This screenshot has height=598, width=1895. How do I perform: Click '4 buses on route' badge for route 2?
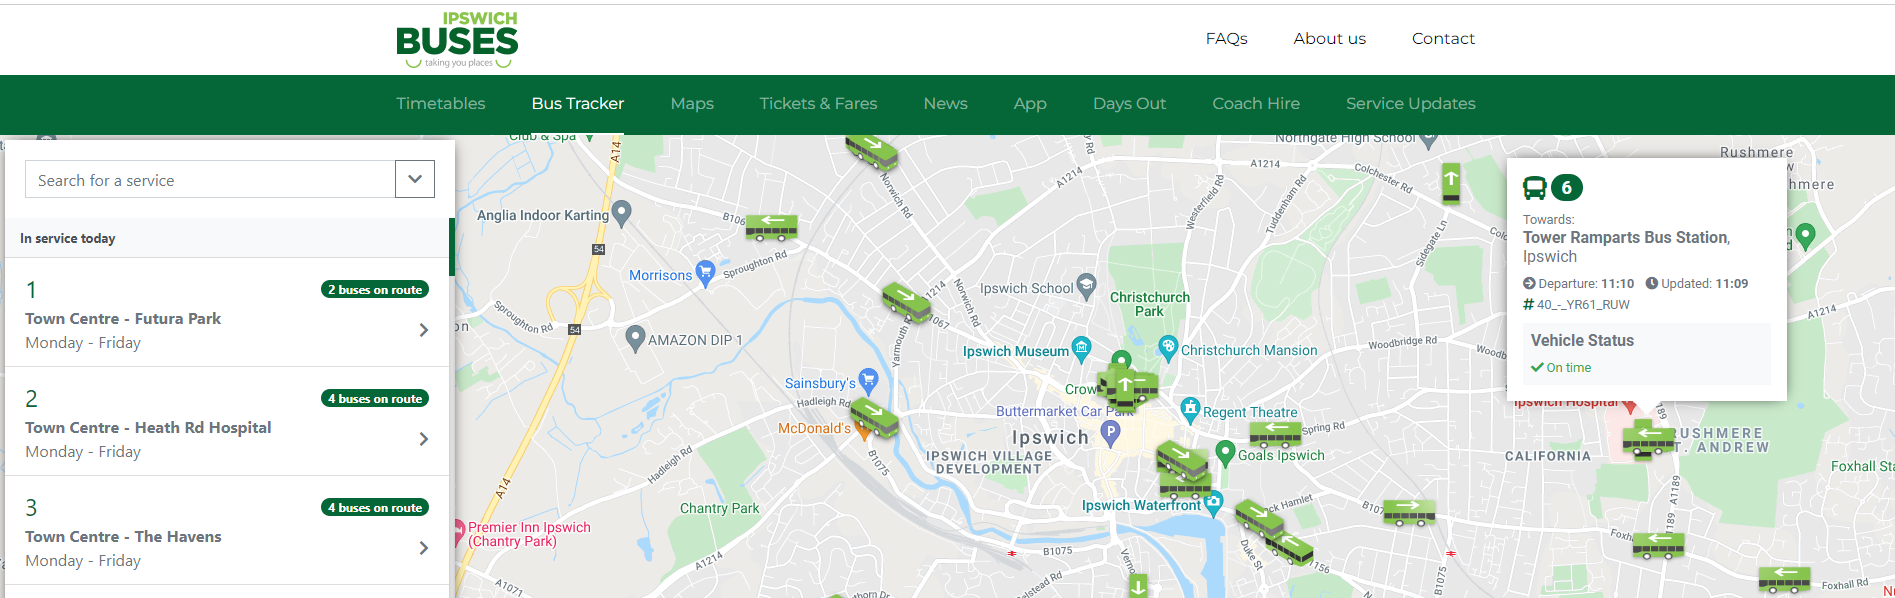point(375,398)
